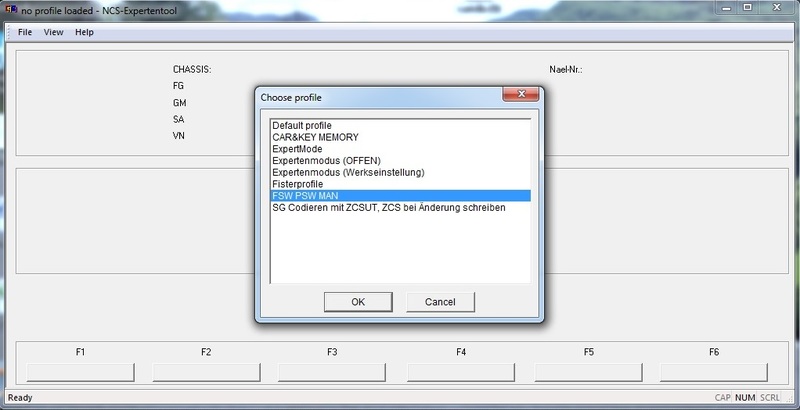
Task: Select Expertenmodus (Werkseinstellung) profile
Action: pyautogui.click(x=348, y=172)
